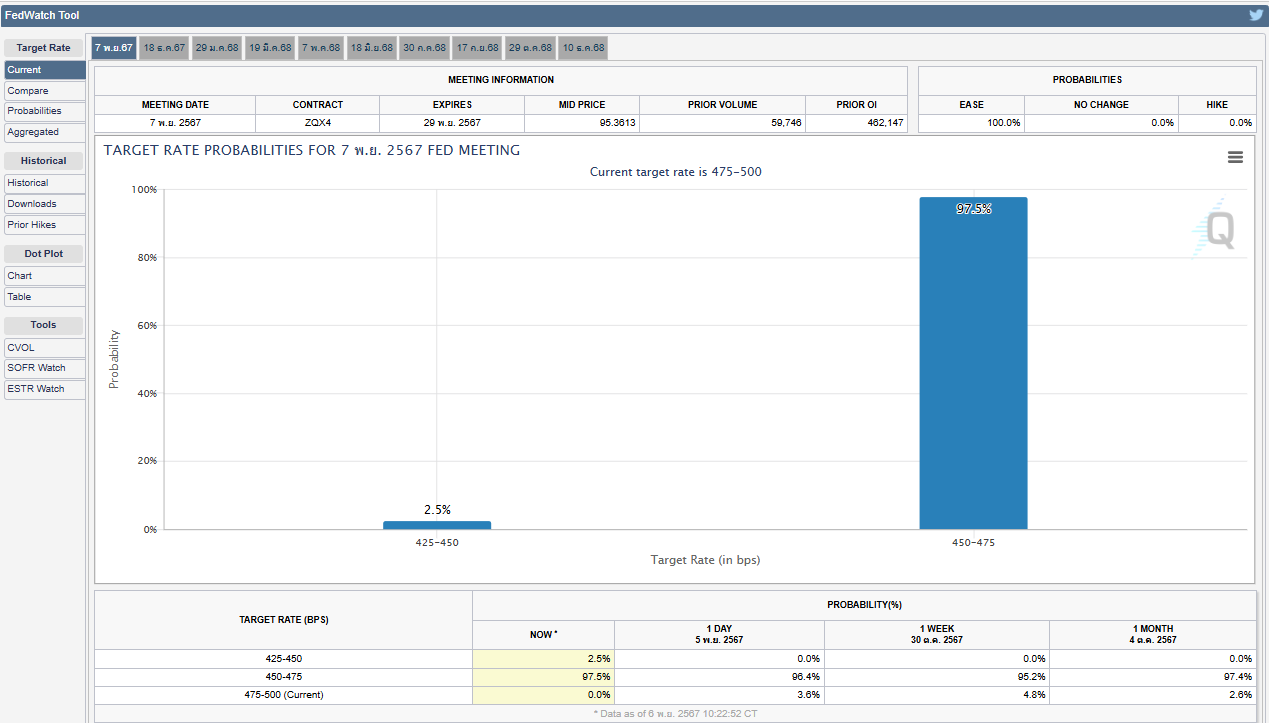Click the '450-475' row label in table
The image size is (1269, 723).
[283, 677]
